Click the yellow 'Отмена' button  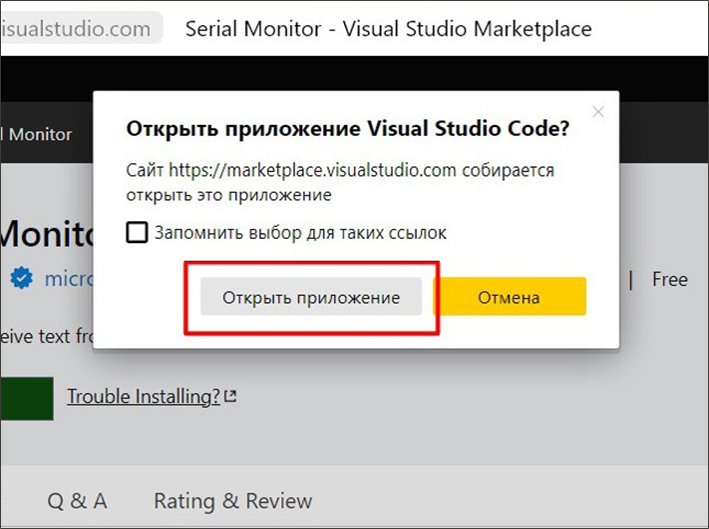click(510, 297)
